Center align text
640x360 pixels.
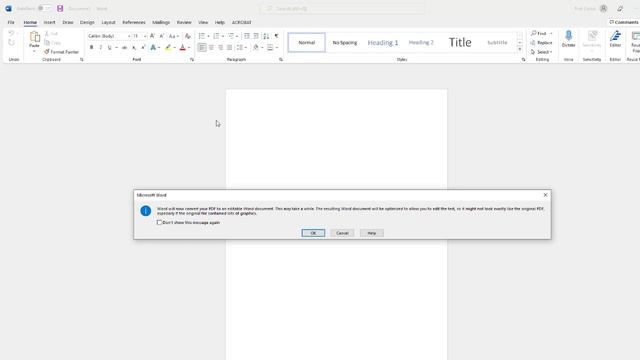(211, 48)
